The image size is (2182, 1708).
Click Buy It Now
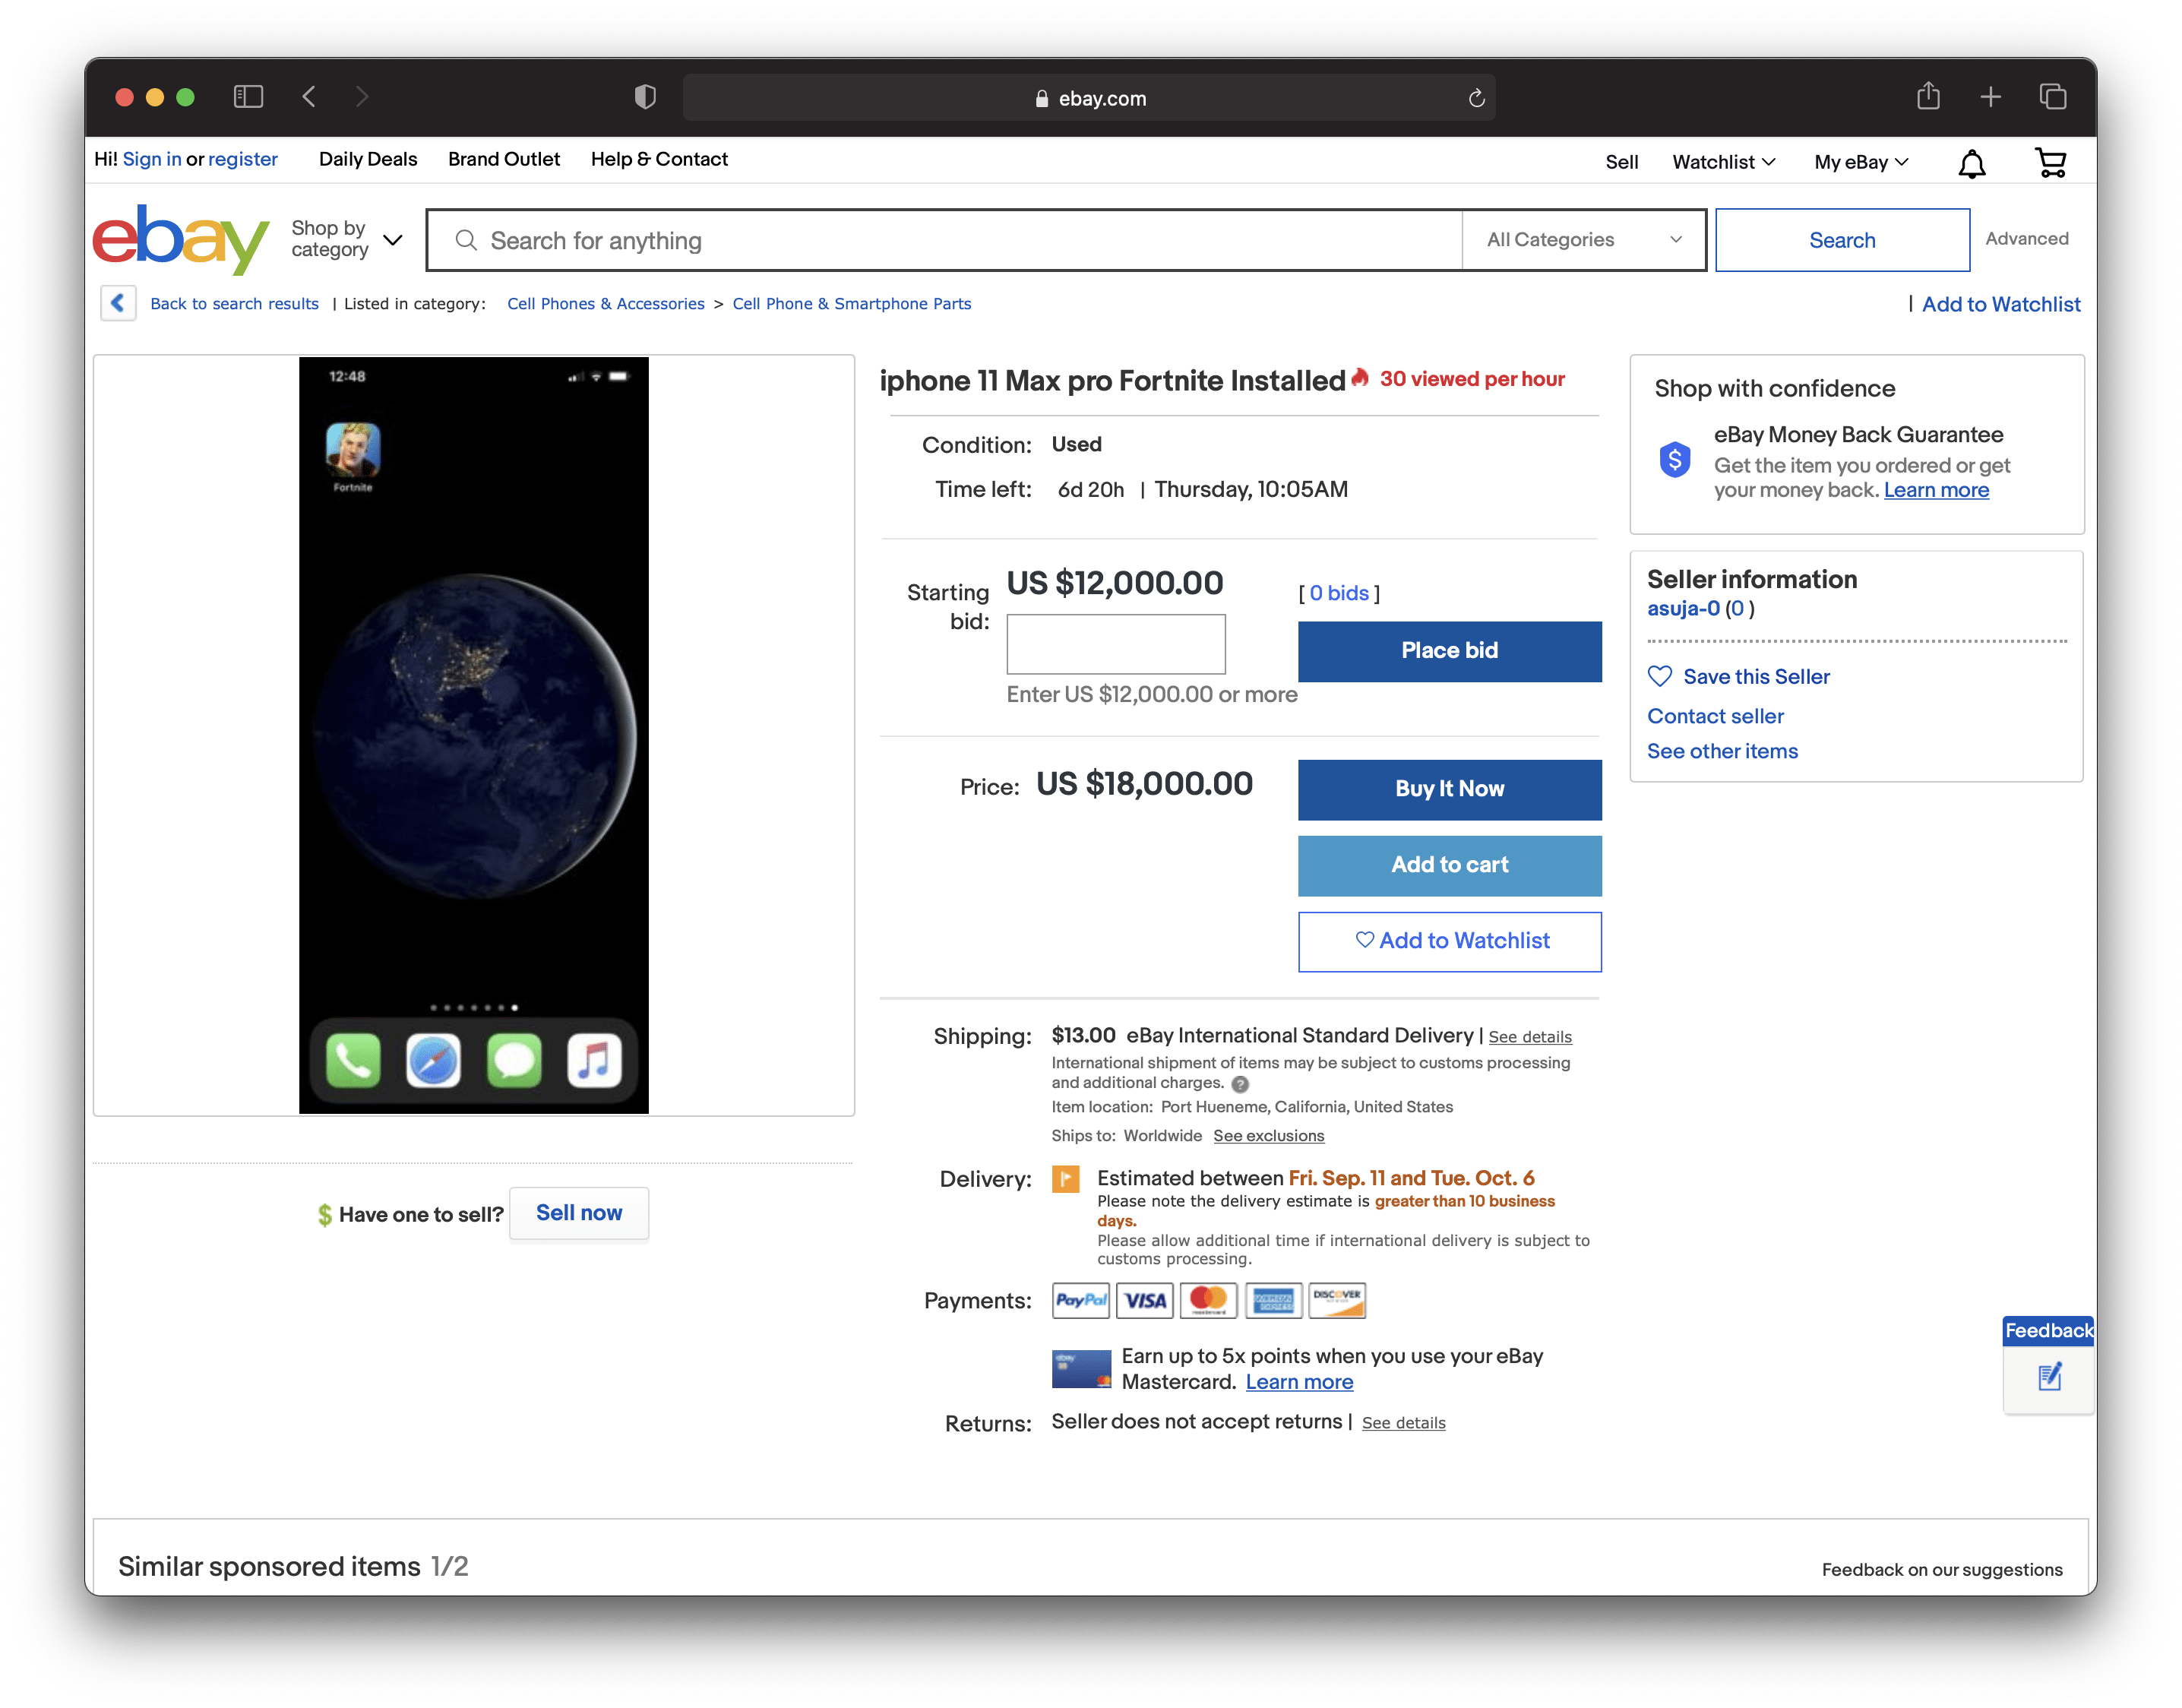tap(1449, 789)
